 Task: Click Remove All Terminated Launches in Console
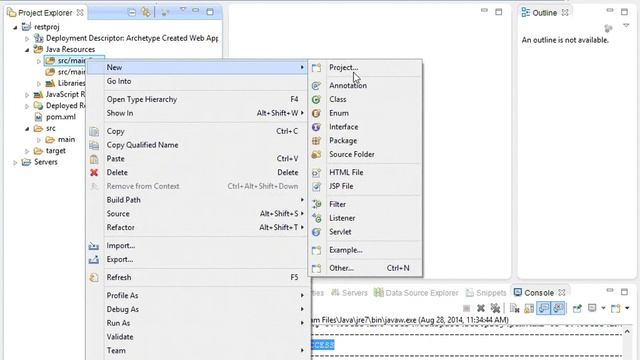tap(495, 308)
